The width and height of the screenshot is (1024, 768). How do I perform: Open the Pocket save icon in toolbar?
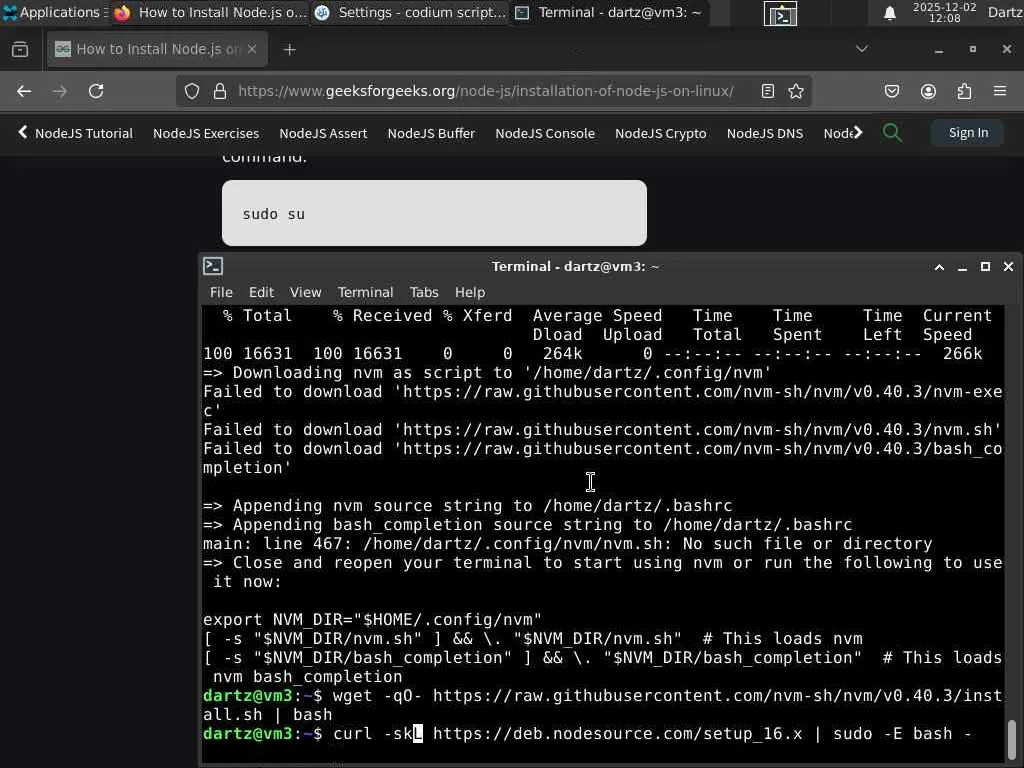(892, 91)
